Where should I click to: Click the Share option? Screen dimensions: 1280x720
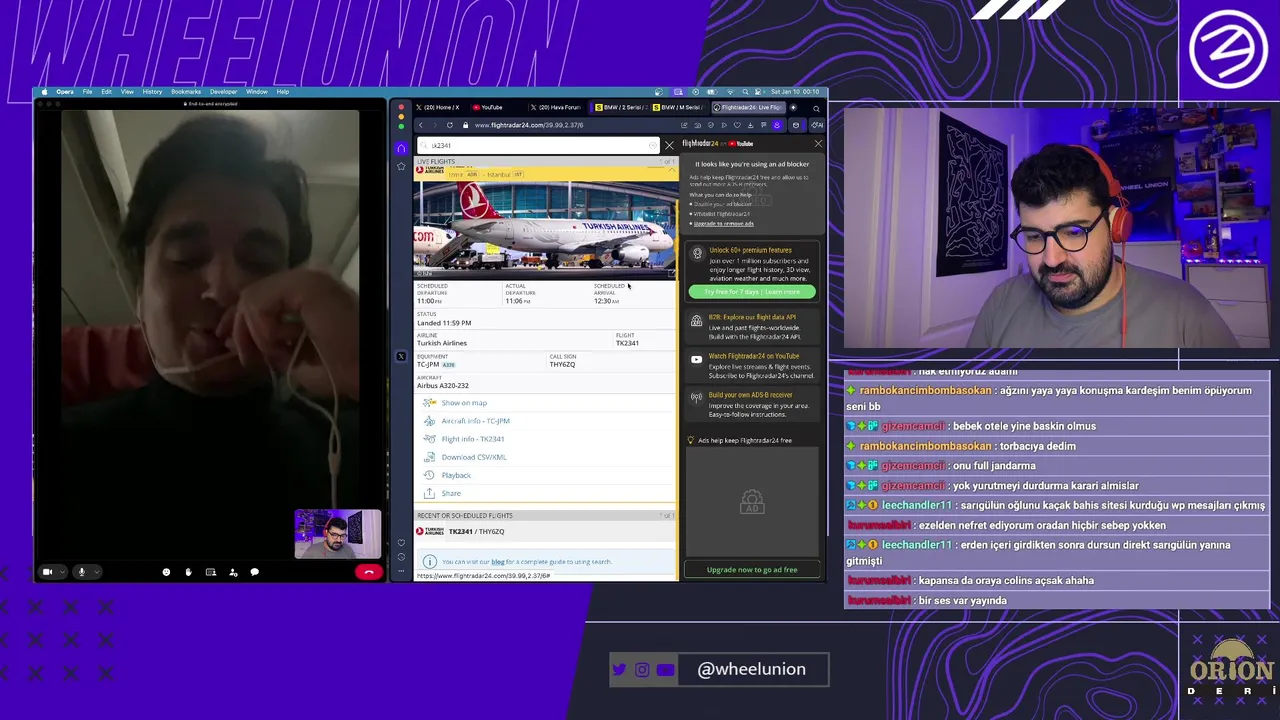pos(451,493)
